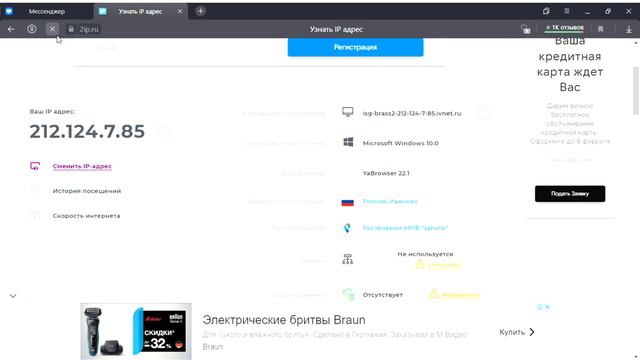Click the page title Узнать IP адрес in address bar
Image resolution: width=640 pixels, height=360 pixels.
(x=336, y=29)
